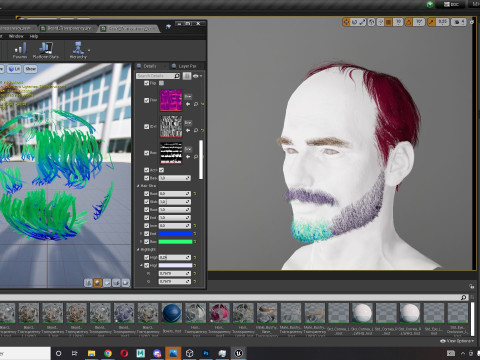This screenshot has width=480, height=360.
Task: Toggle surface snapping icon in viewport toolbar
Action: click(380, 22)
